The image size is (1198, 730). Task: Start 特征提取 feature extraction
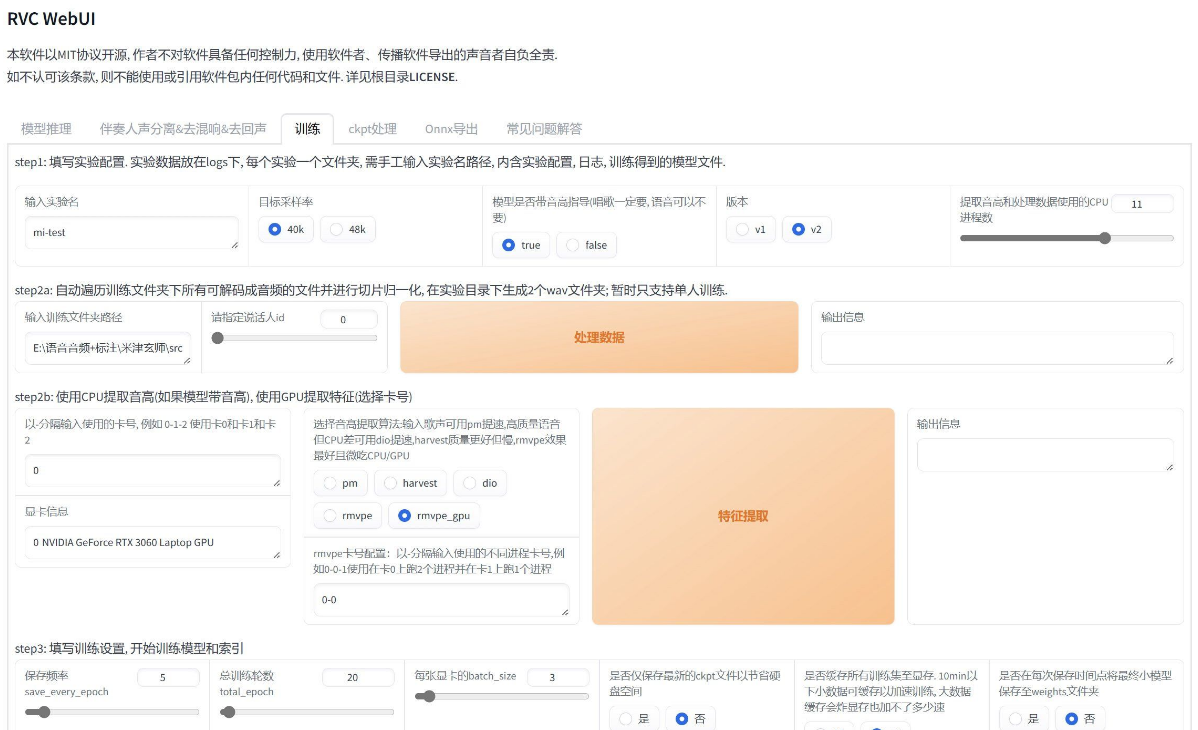click(743, 516)
